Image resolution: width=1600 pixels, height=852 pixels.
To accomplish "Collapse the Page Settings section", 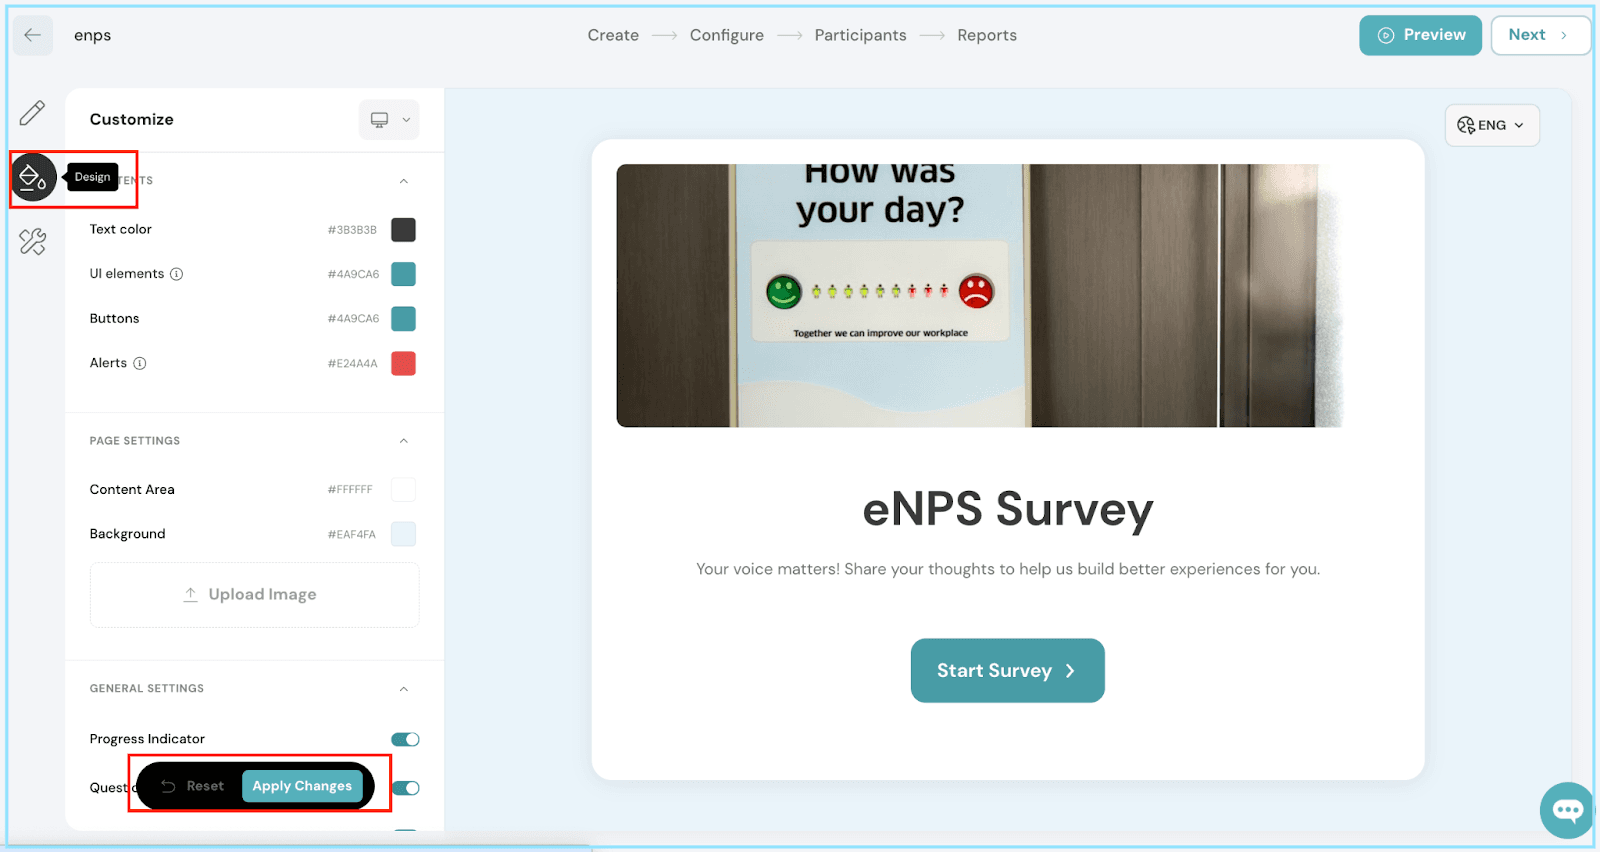I will click(404, 441).
